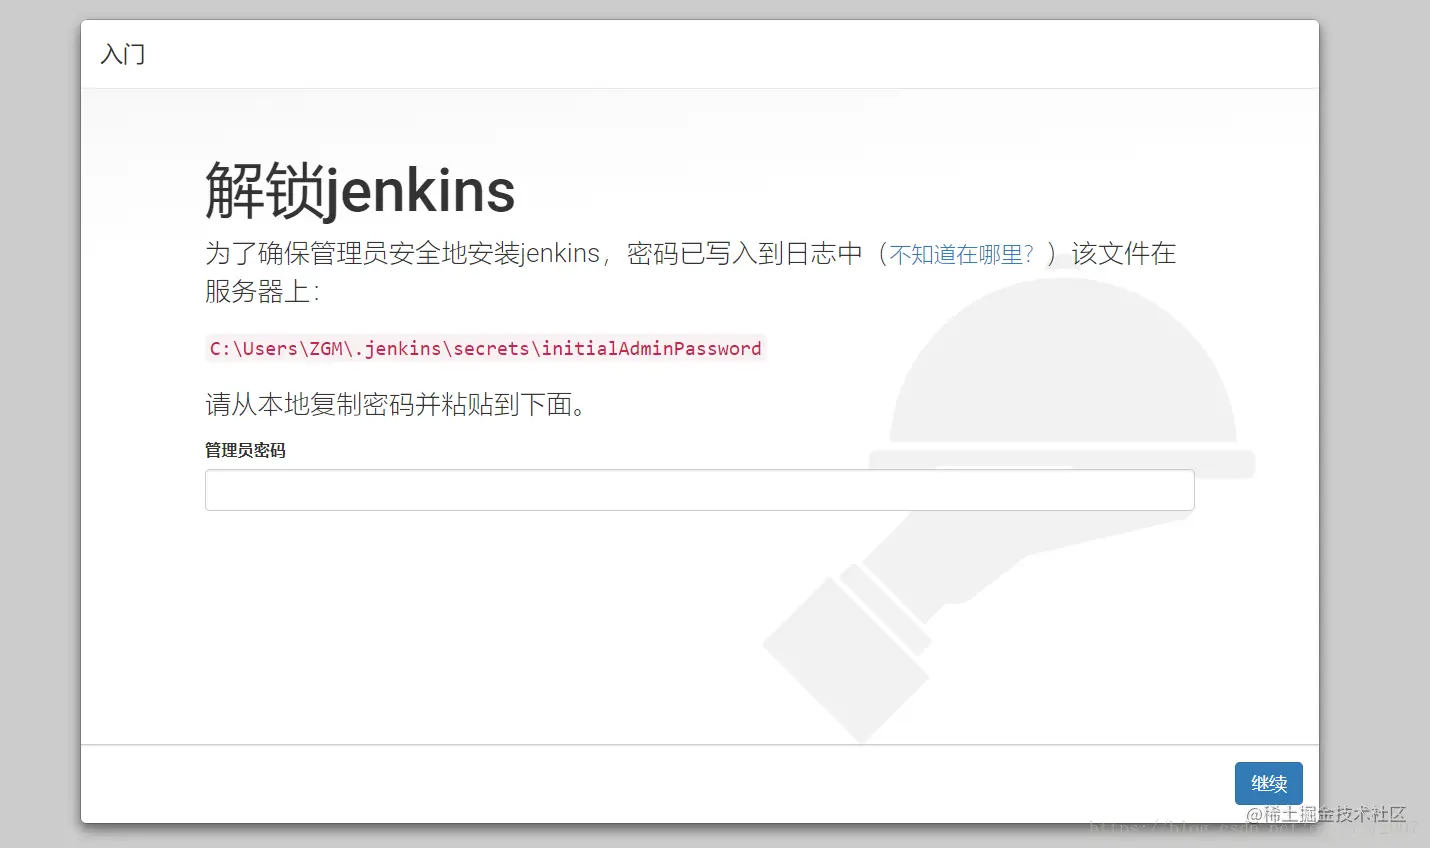Image resolution: width=1430 pixels, height=848 pixels.
Task: Click the 密码已写入到日志中 phrase
Action: (744, 253)
